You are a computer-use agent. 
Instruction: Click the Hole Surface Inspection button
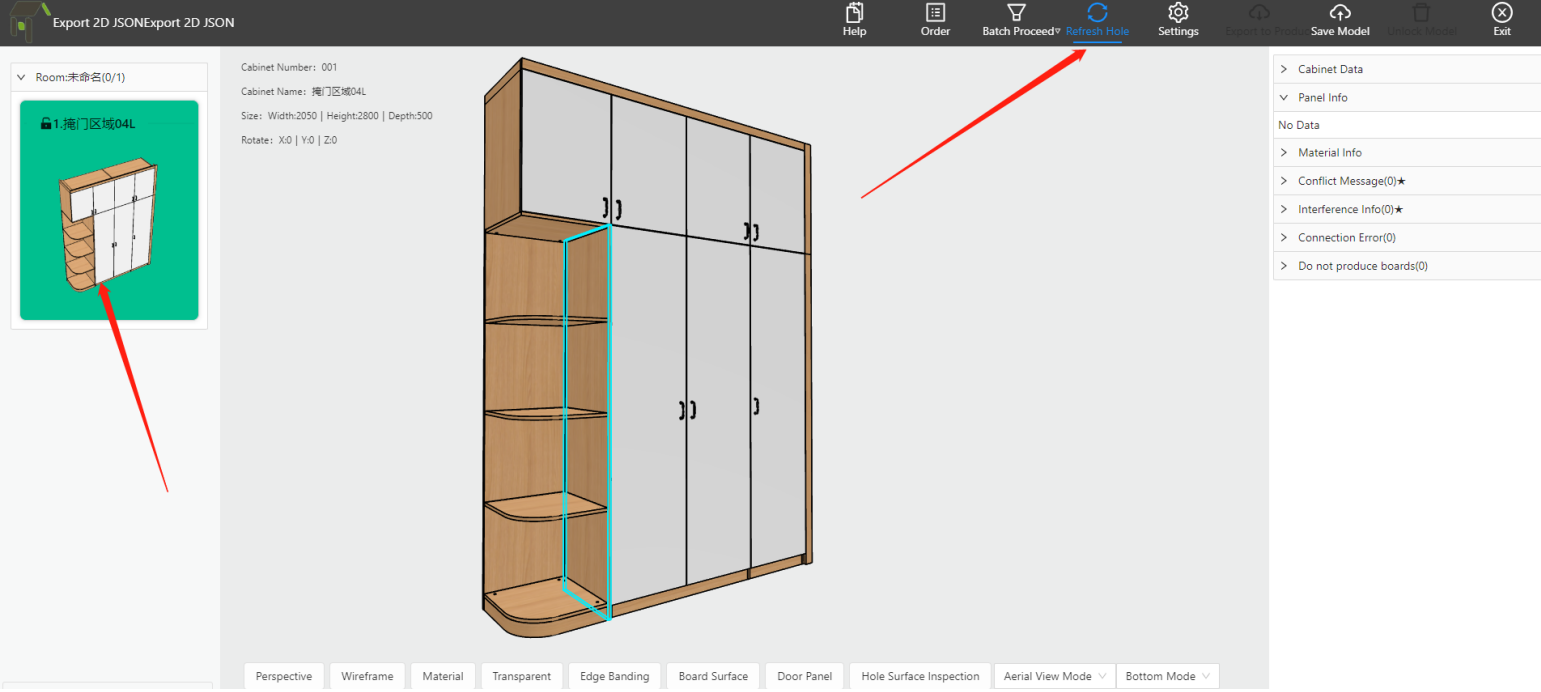[920, 676]
